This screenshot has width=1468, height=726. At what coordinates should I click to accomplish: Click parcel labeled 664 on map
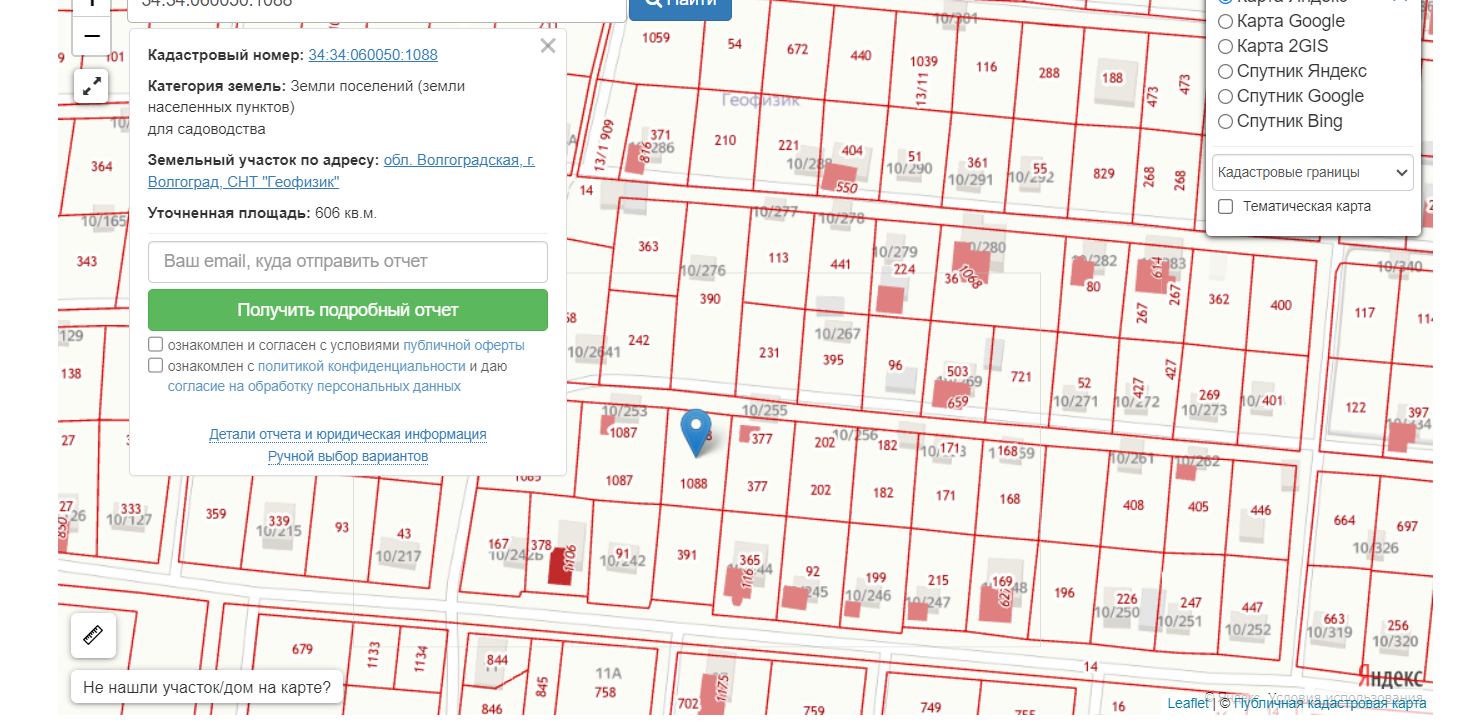pos(1344,520)
